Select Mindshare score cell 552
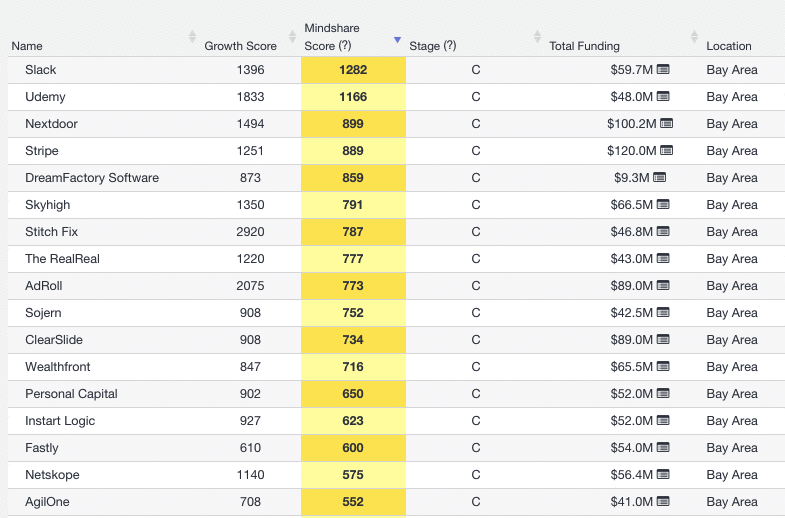The width and height of the screenshot is (785, 518). click(x=353, y=502)
